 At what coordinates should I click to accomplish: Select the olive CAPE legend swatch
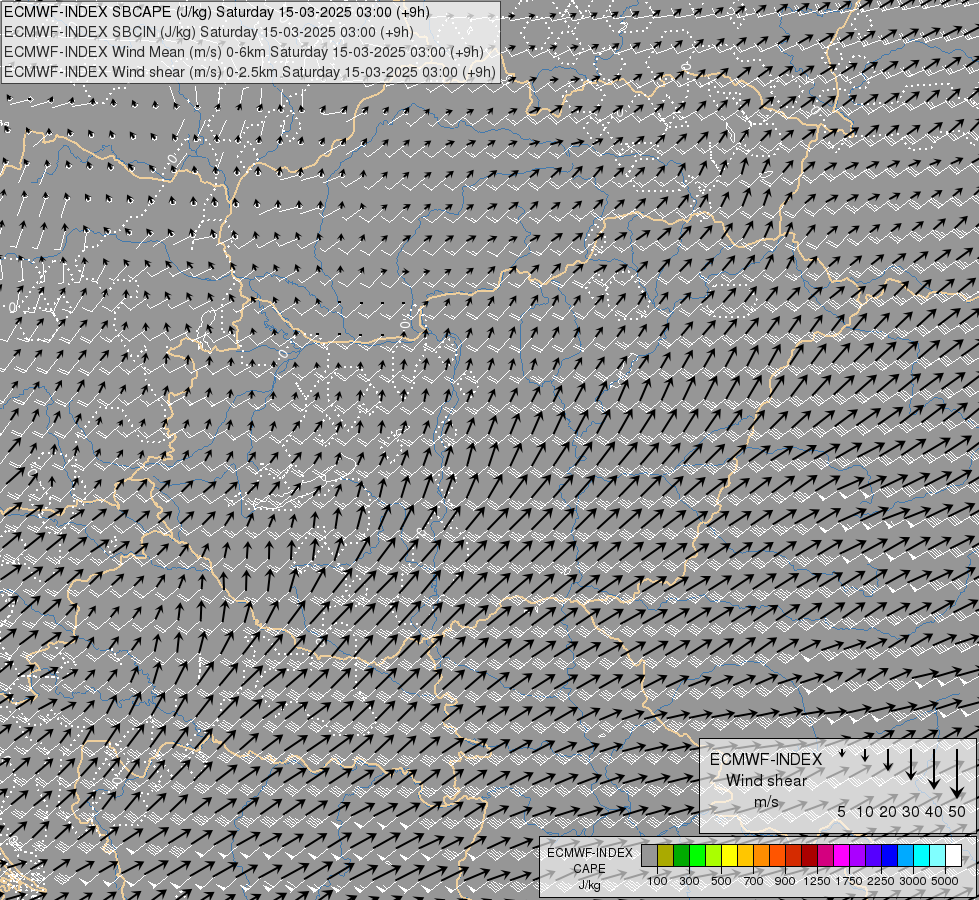[666, 855]
